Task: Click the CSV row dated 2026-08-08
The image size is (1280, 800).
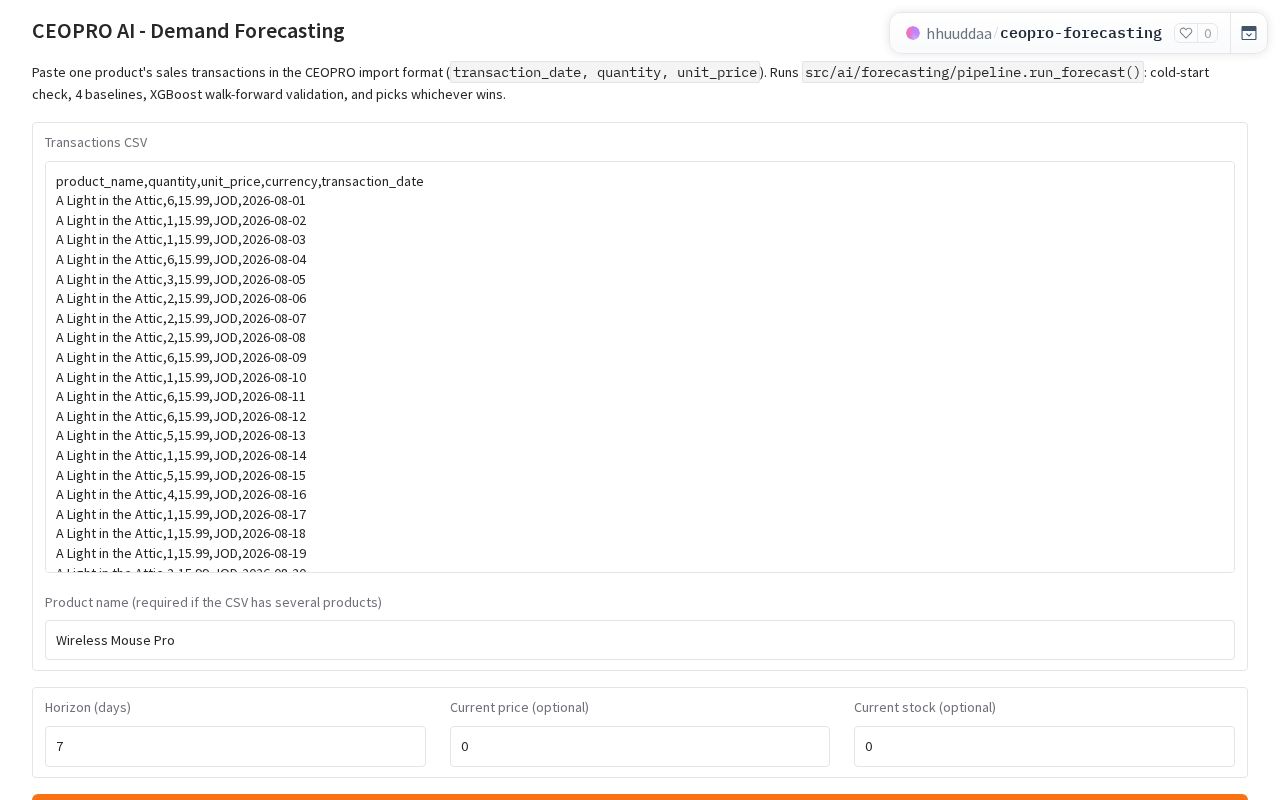Action: coord(181,337)
